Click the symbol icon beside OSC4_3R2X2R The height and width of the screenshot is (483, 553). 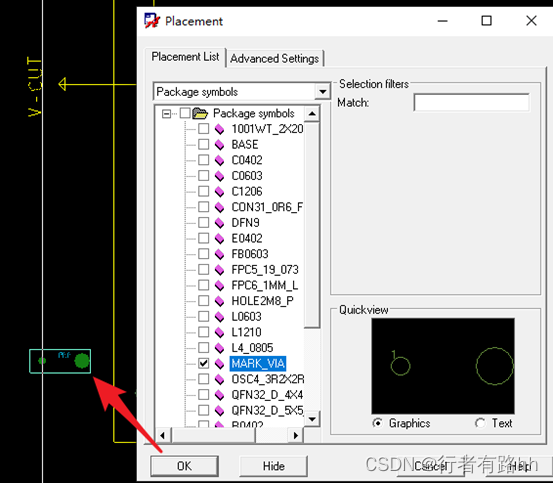pyautogui.click(x=219, y=379)
